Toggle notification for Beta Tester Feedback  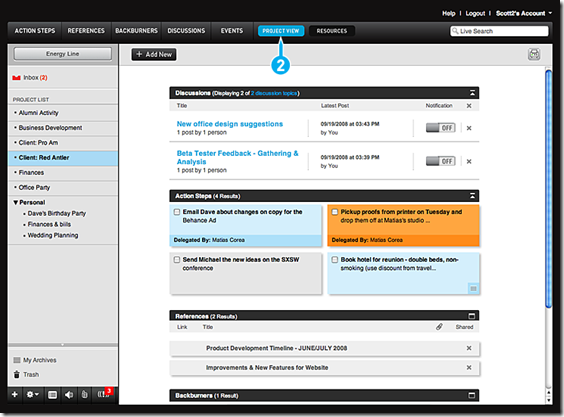point(441,161)
